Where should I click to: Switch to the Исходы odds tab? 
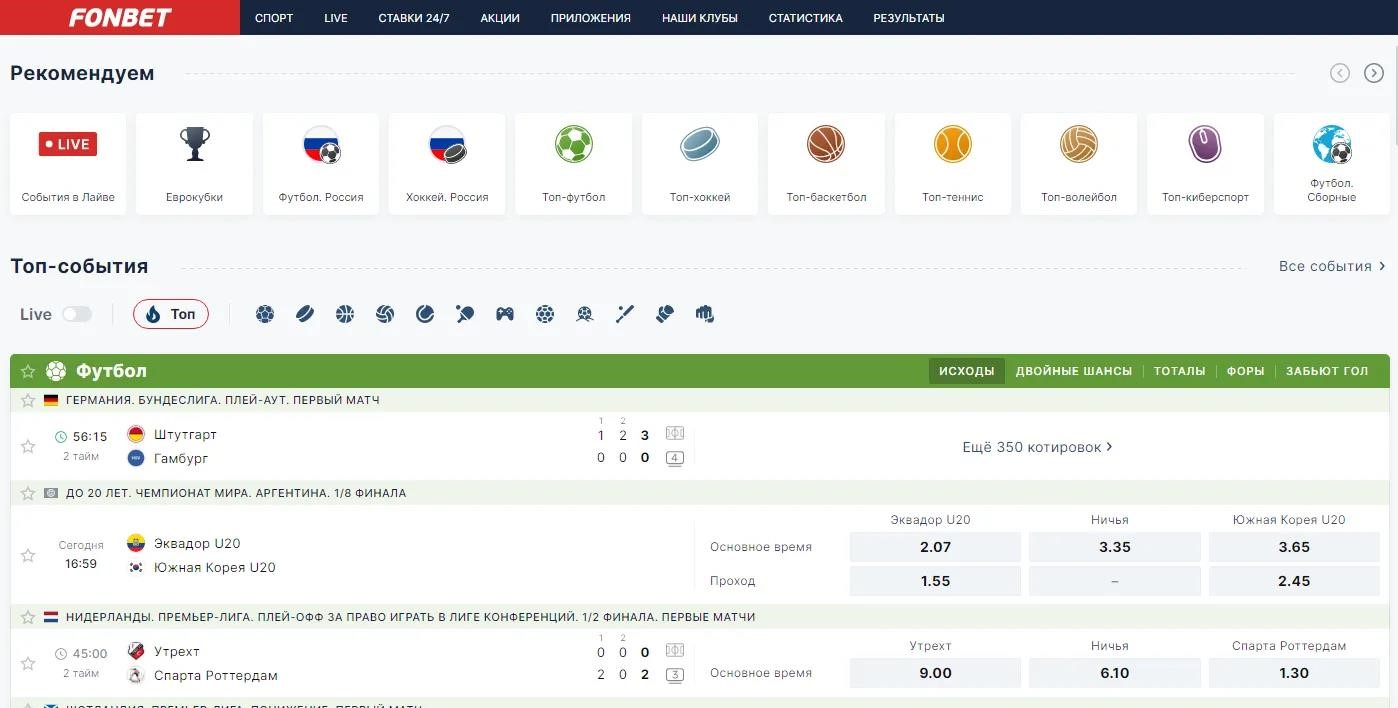(967, 371)
